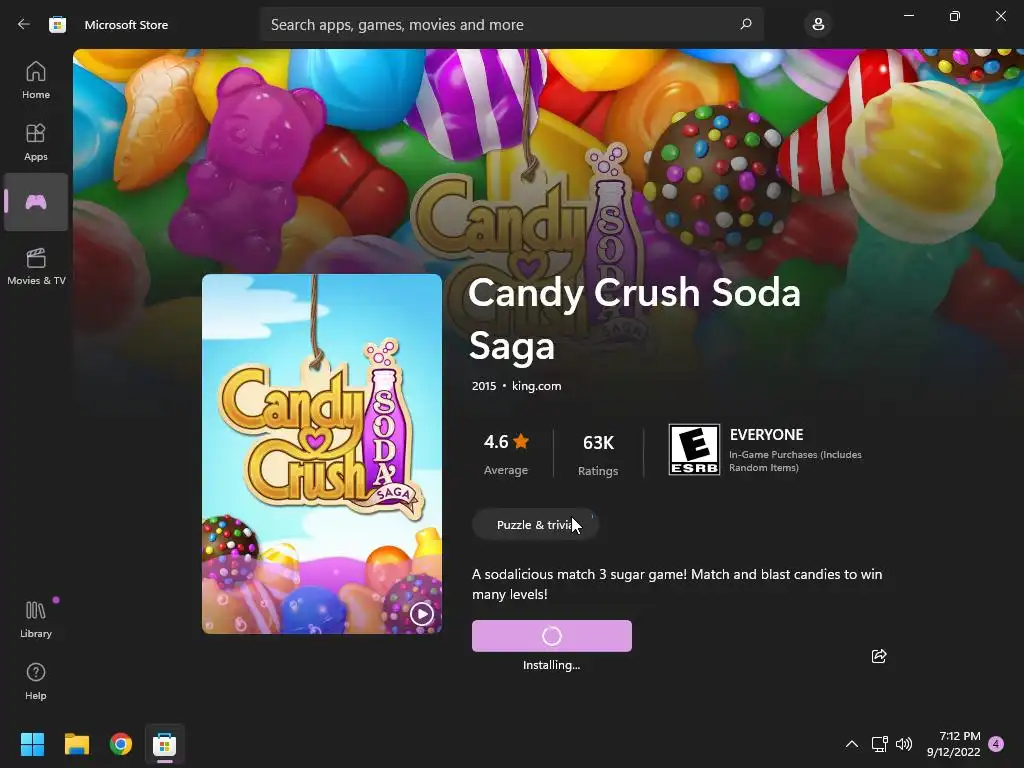1024x768 pixels.
Task: Open the Library section
Action: (x=36, y=619)
